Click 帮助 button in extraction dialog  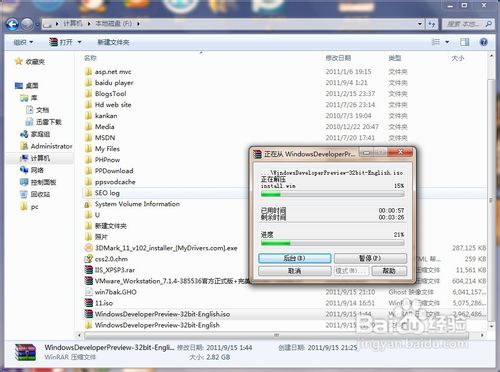(389, 271)
